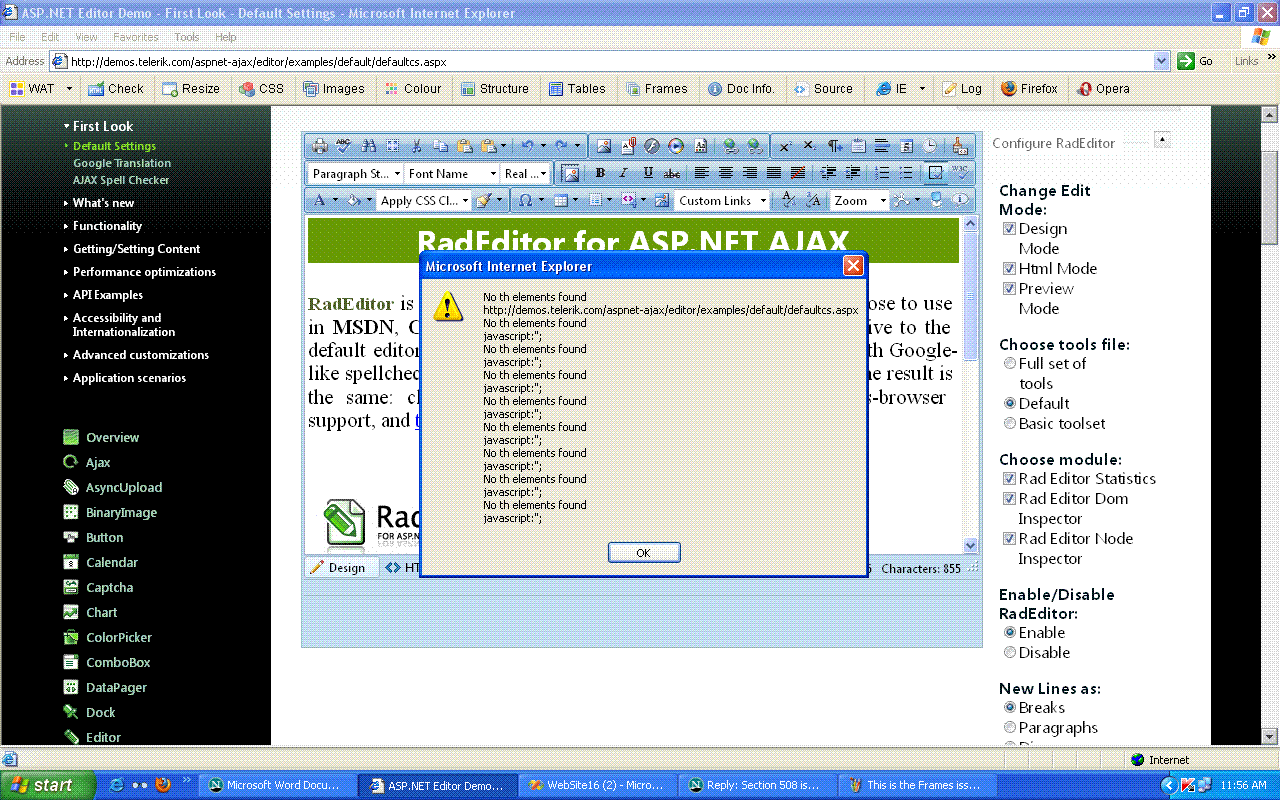Open the Apply CSS Class dropdown
Screen dimensions: 1280x800
tap(424, 200)
